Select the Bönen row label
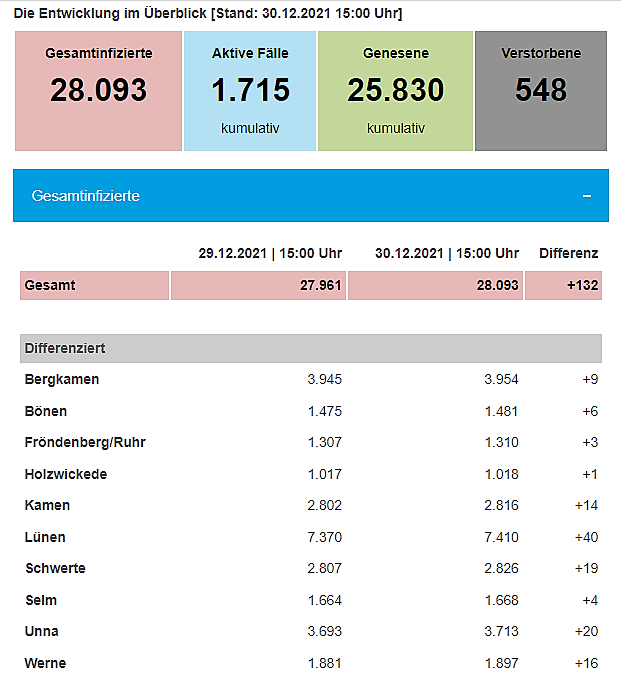The image size is (621, 682). pos(46,411)
